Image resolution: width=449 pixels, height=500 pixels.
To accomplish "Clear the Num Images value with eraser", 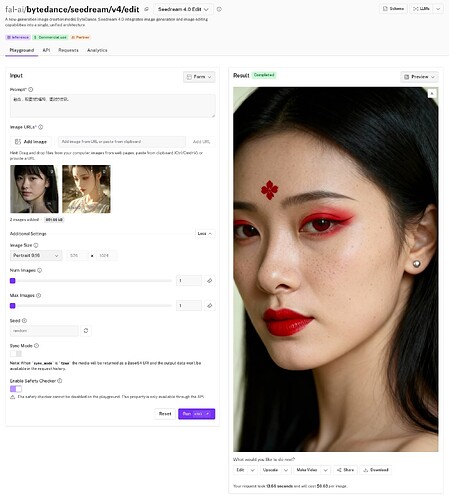I will point(209,281).
